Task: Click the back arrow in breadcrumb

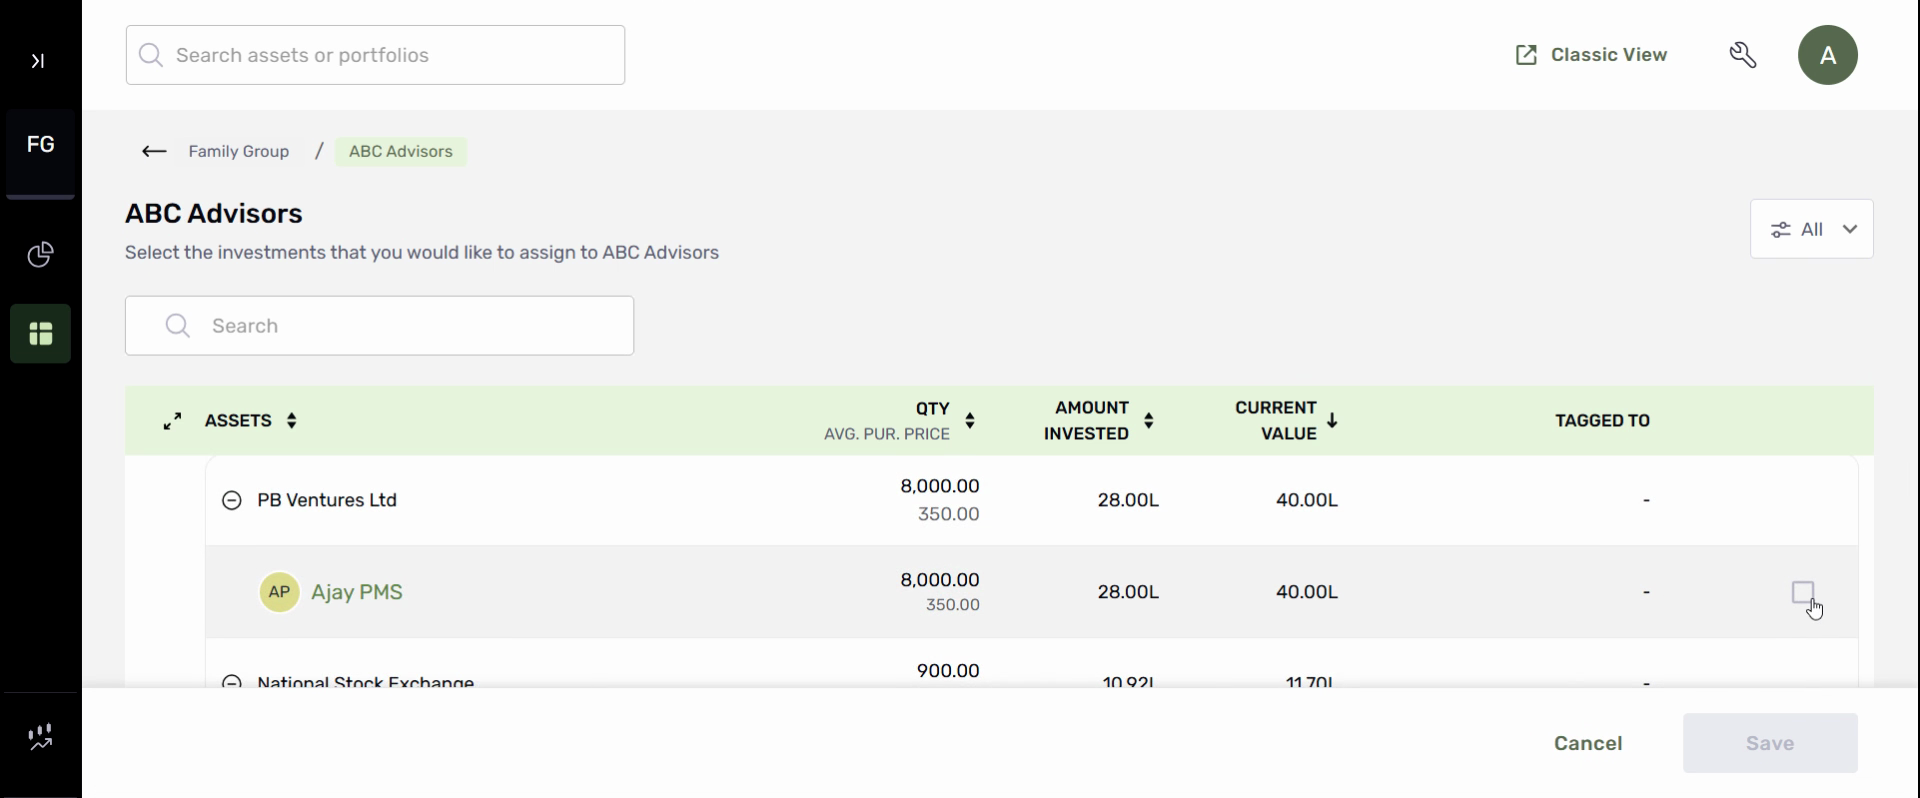Action: [x=154, y=152]
